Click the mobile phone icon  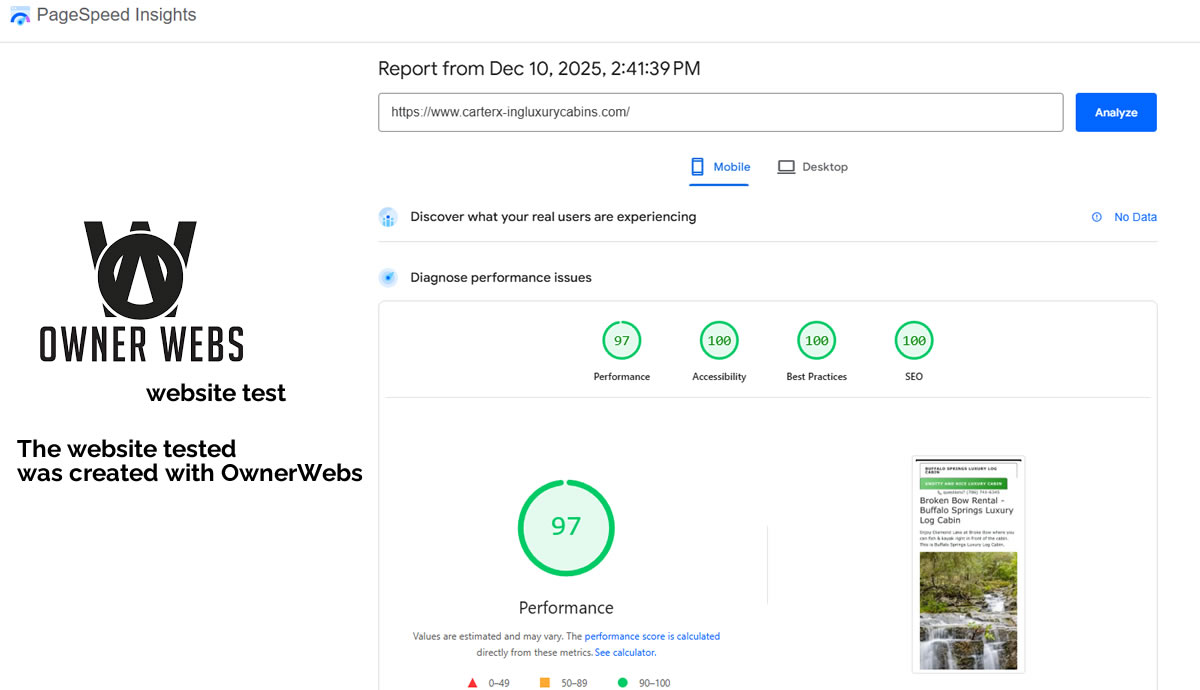pos(698,167)
